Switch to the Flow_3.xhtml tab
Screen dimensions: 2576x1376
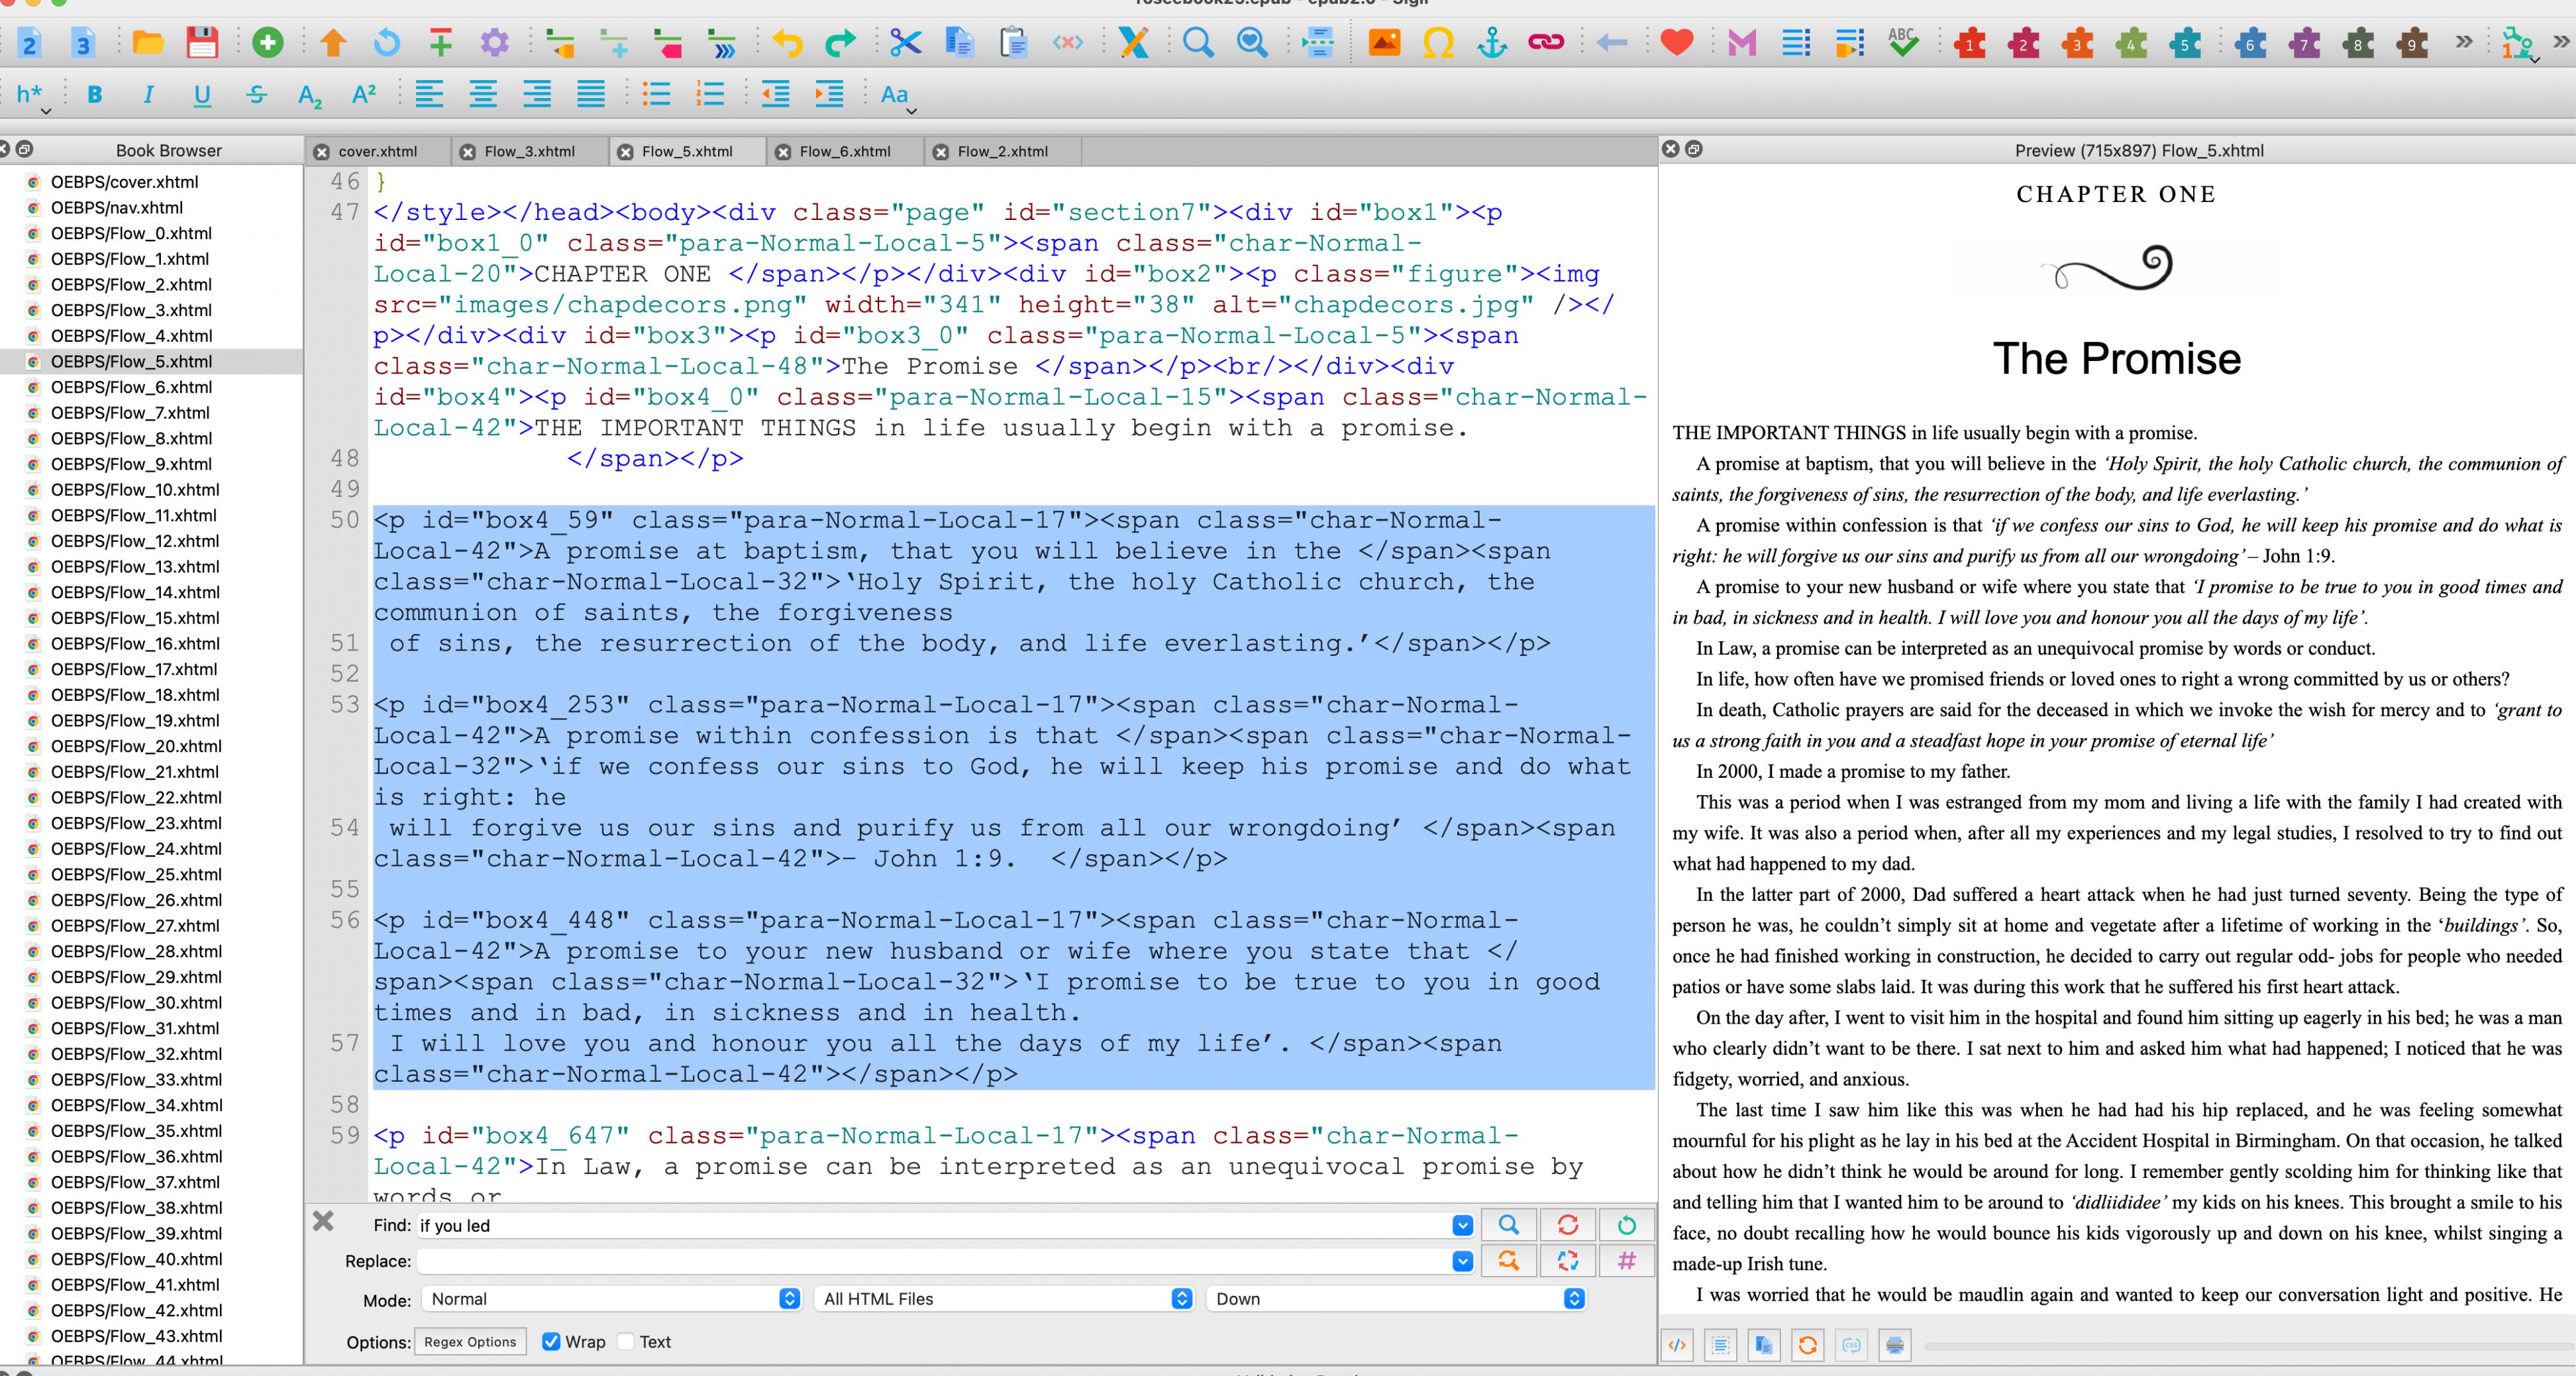(x=529, y=151)
